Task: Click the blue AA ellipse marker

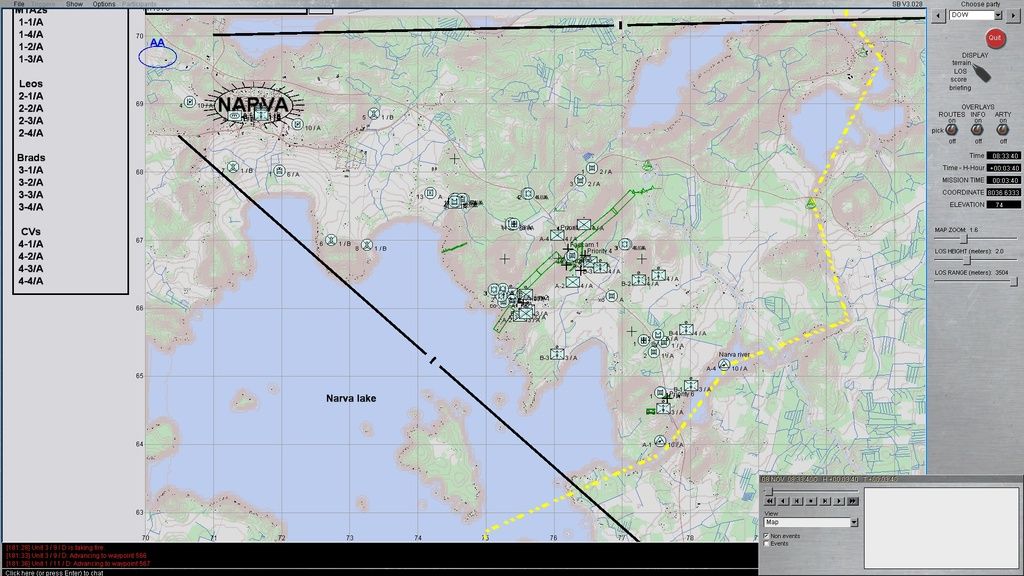Action: point(157,57)
